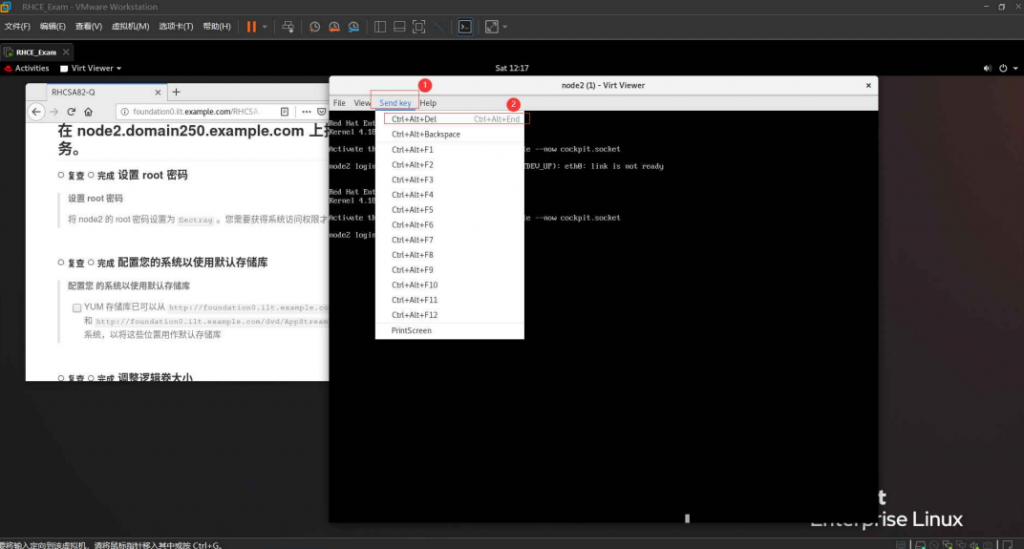
Task: Click the stretch guest display icon
Action: coord(492,27)
